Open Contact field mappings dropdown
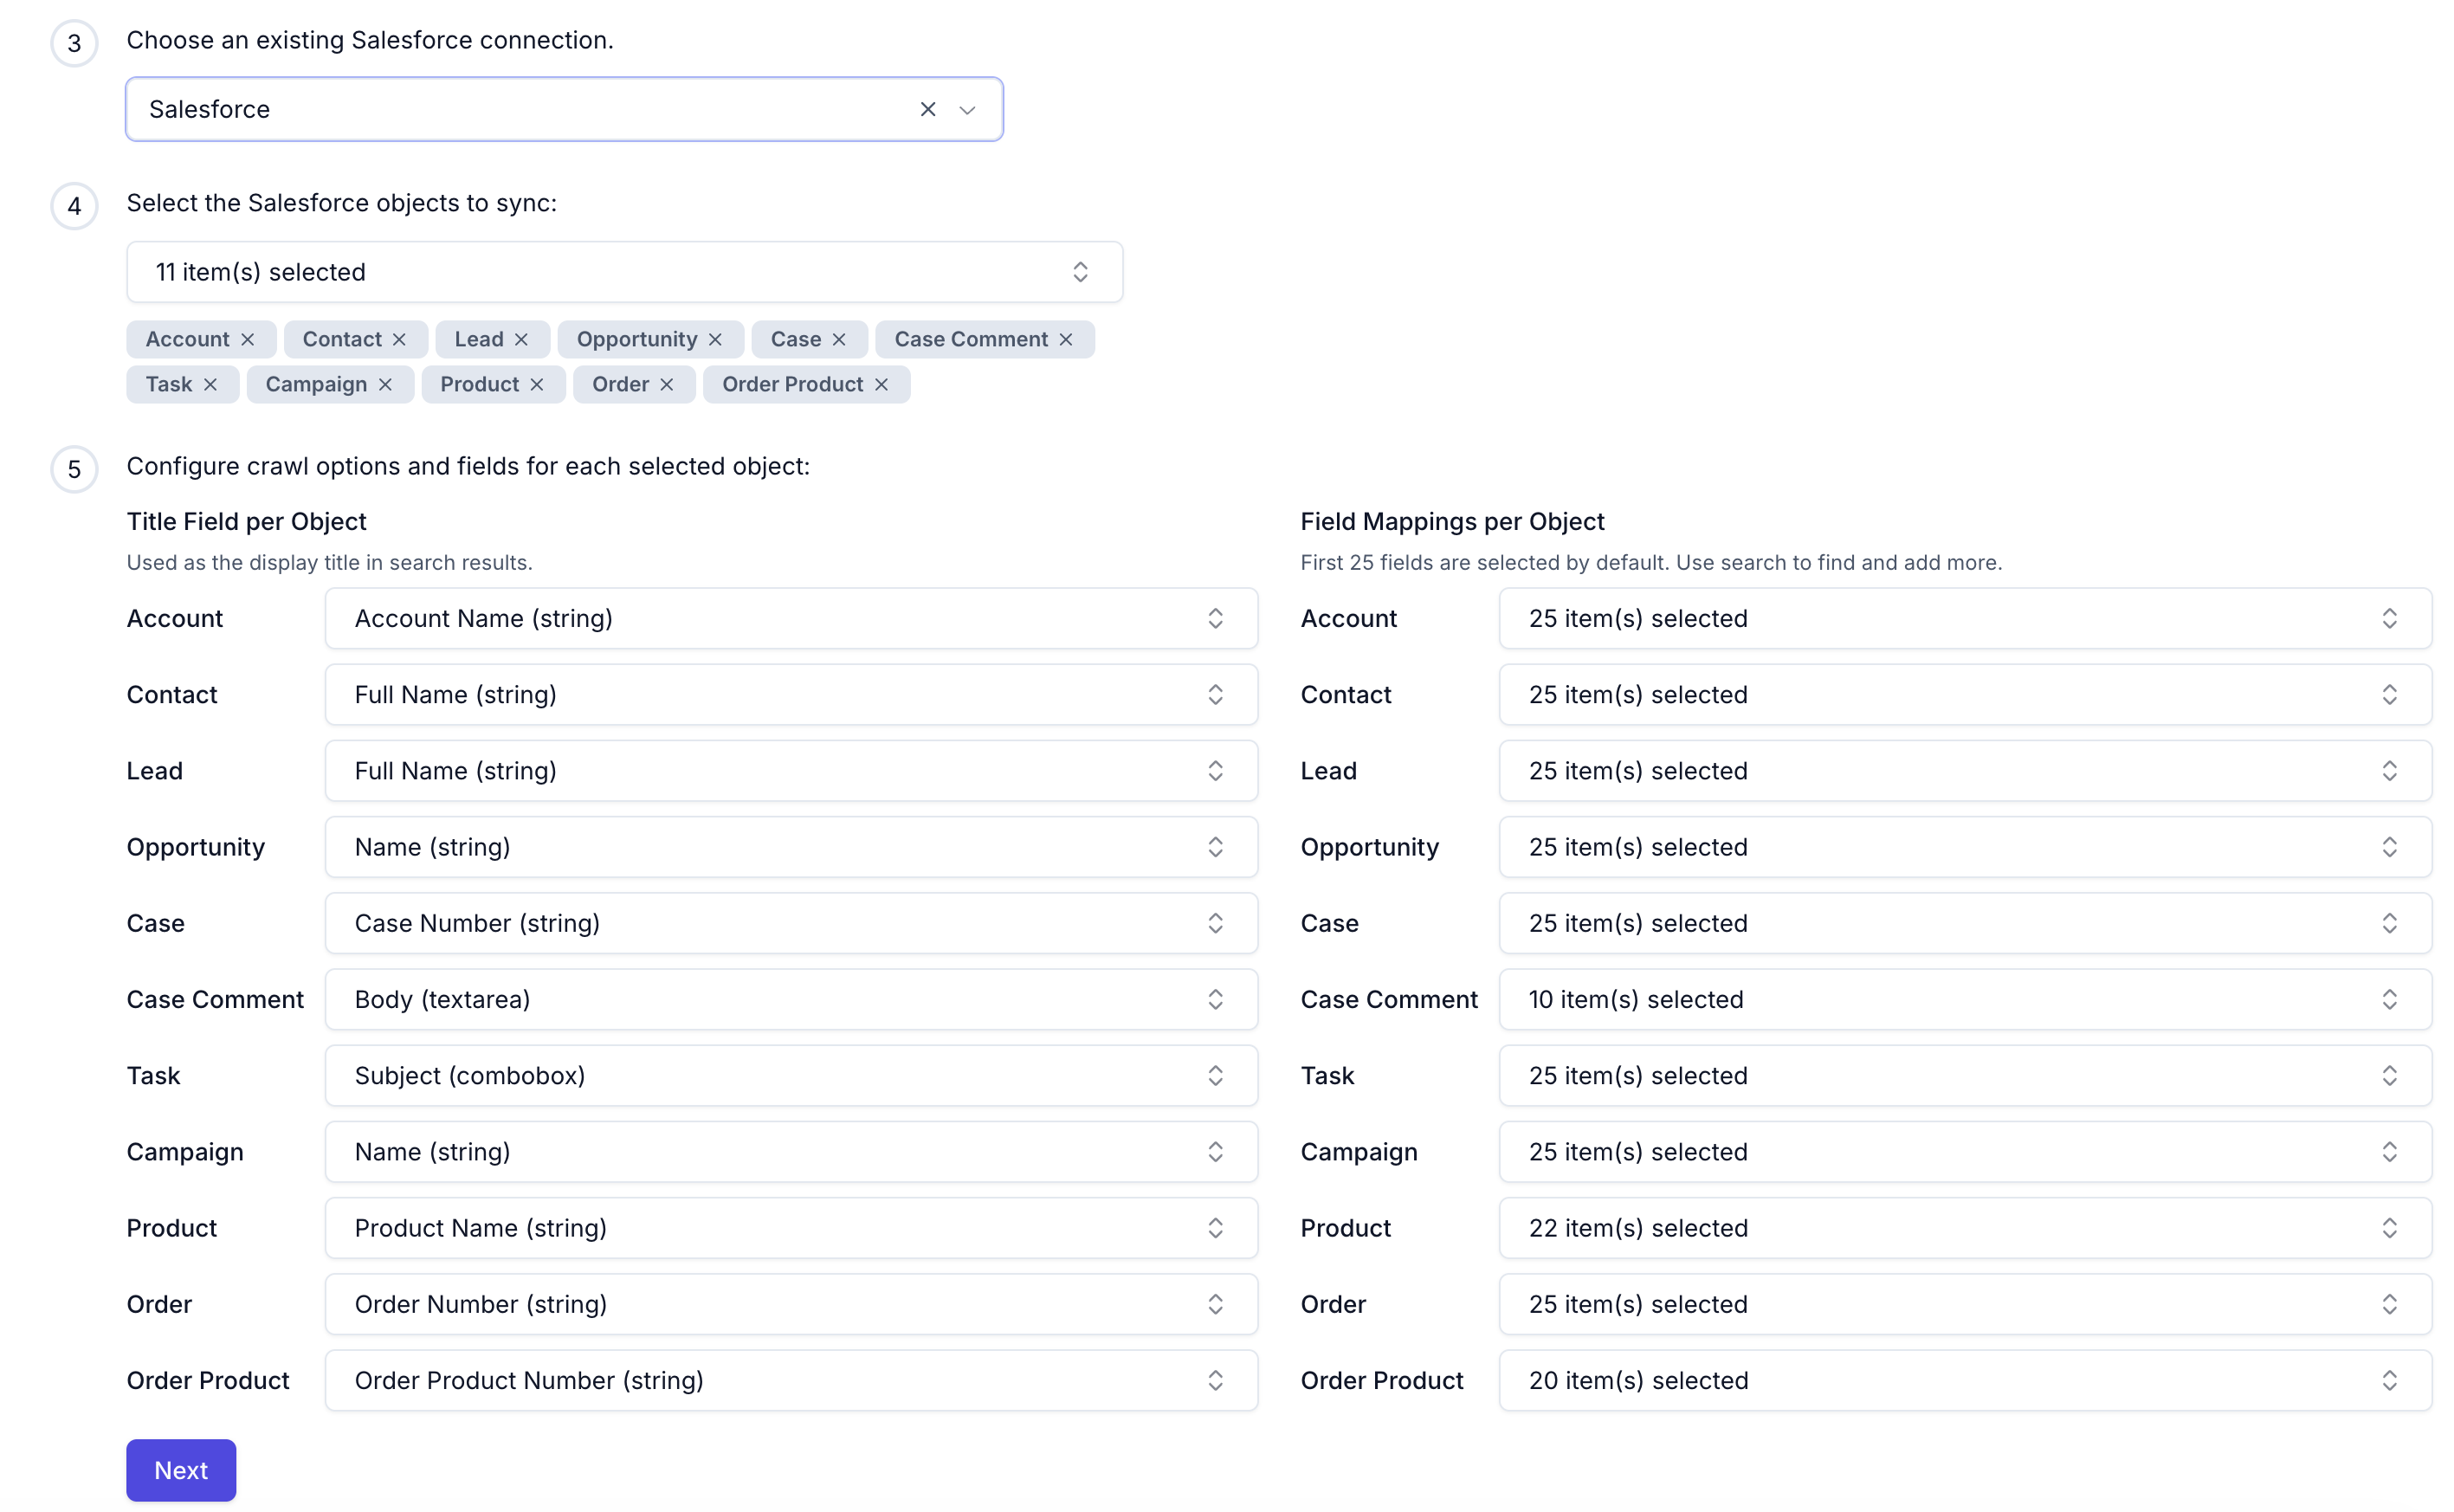The width and height of the screenshot is (2454, 1512). coord(1965,694)
